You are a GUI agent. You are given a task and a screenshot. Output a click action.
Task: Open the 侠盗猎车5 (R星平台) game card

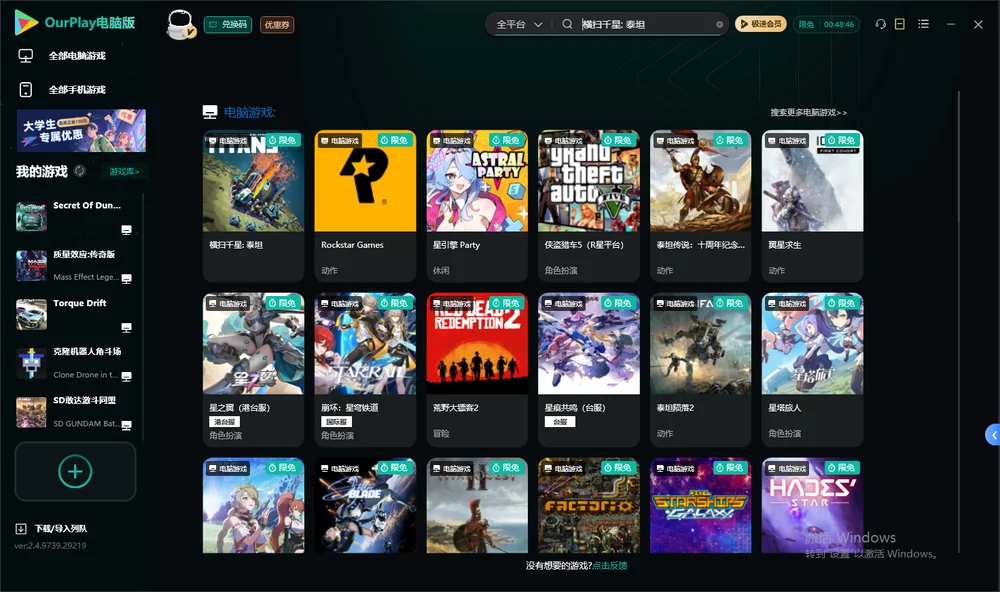tap(589, 205)
